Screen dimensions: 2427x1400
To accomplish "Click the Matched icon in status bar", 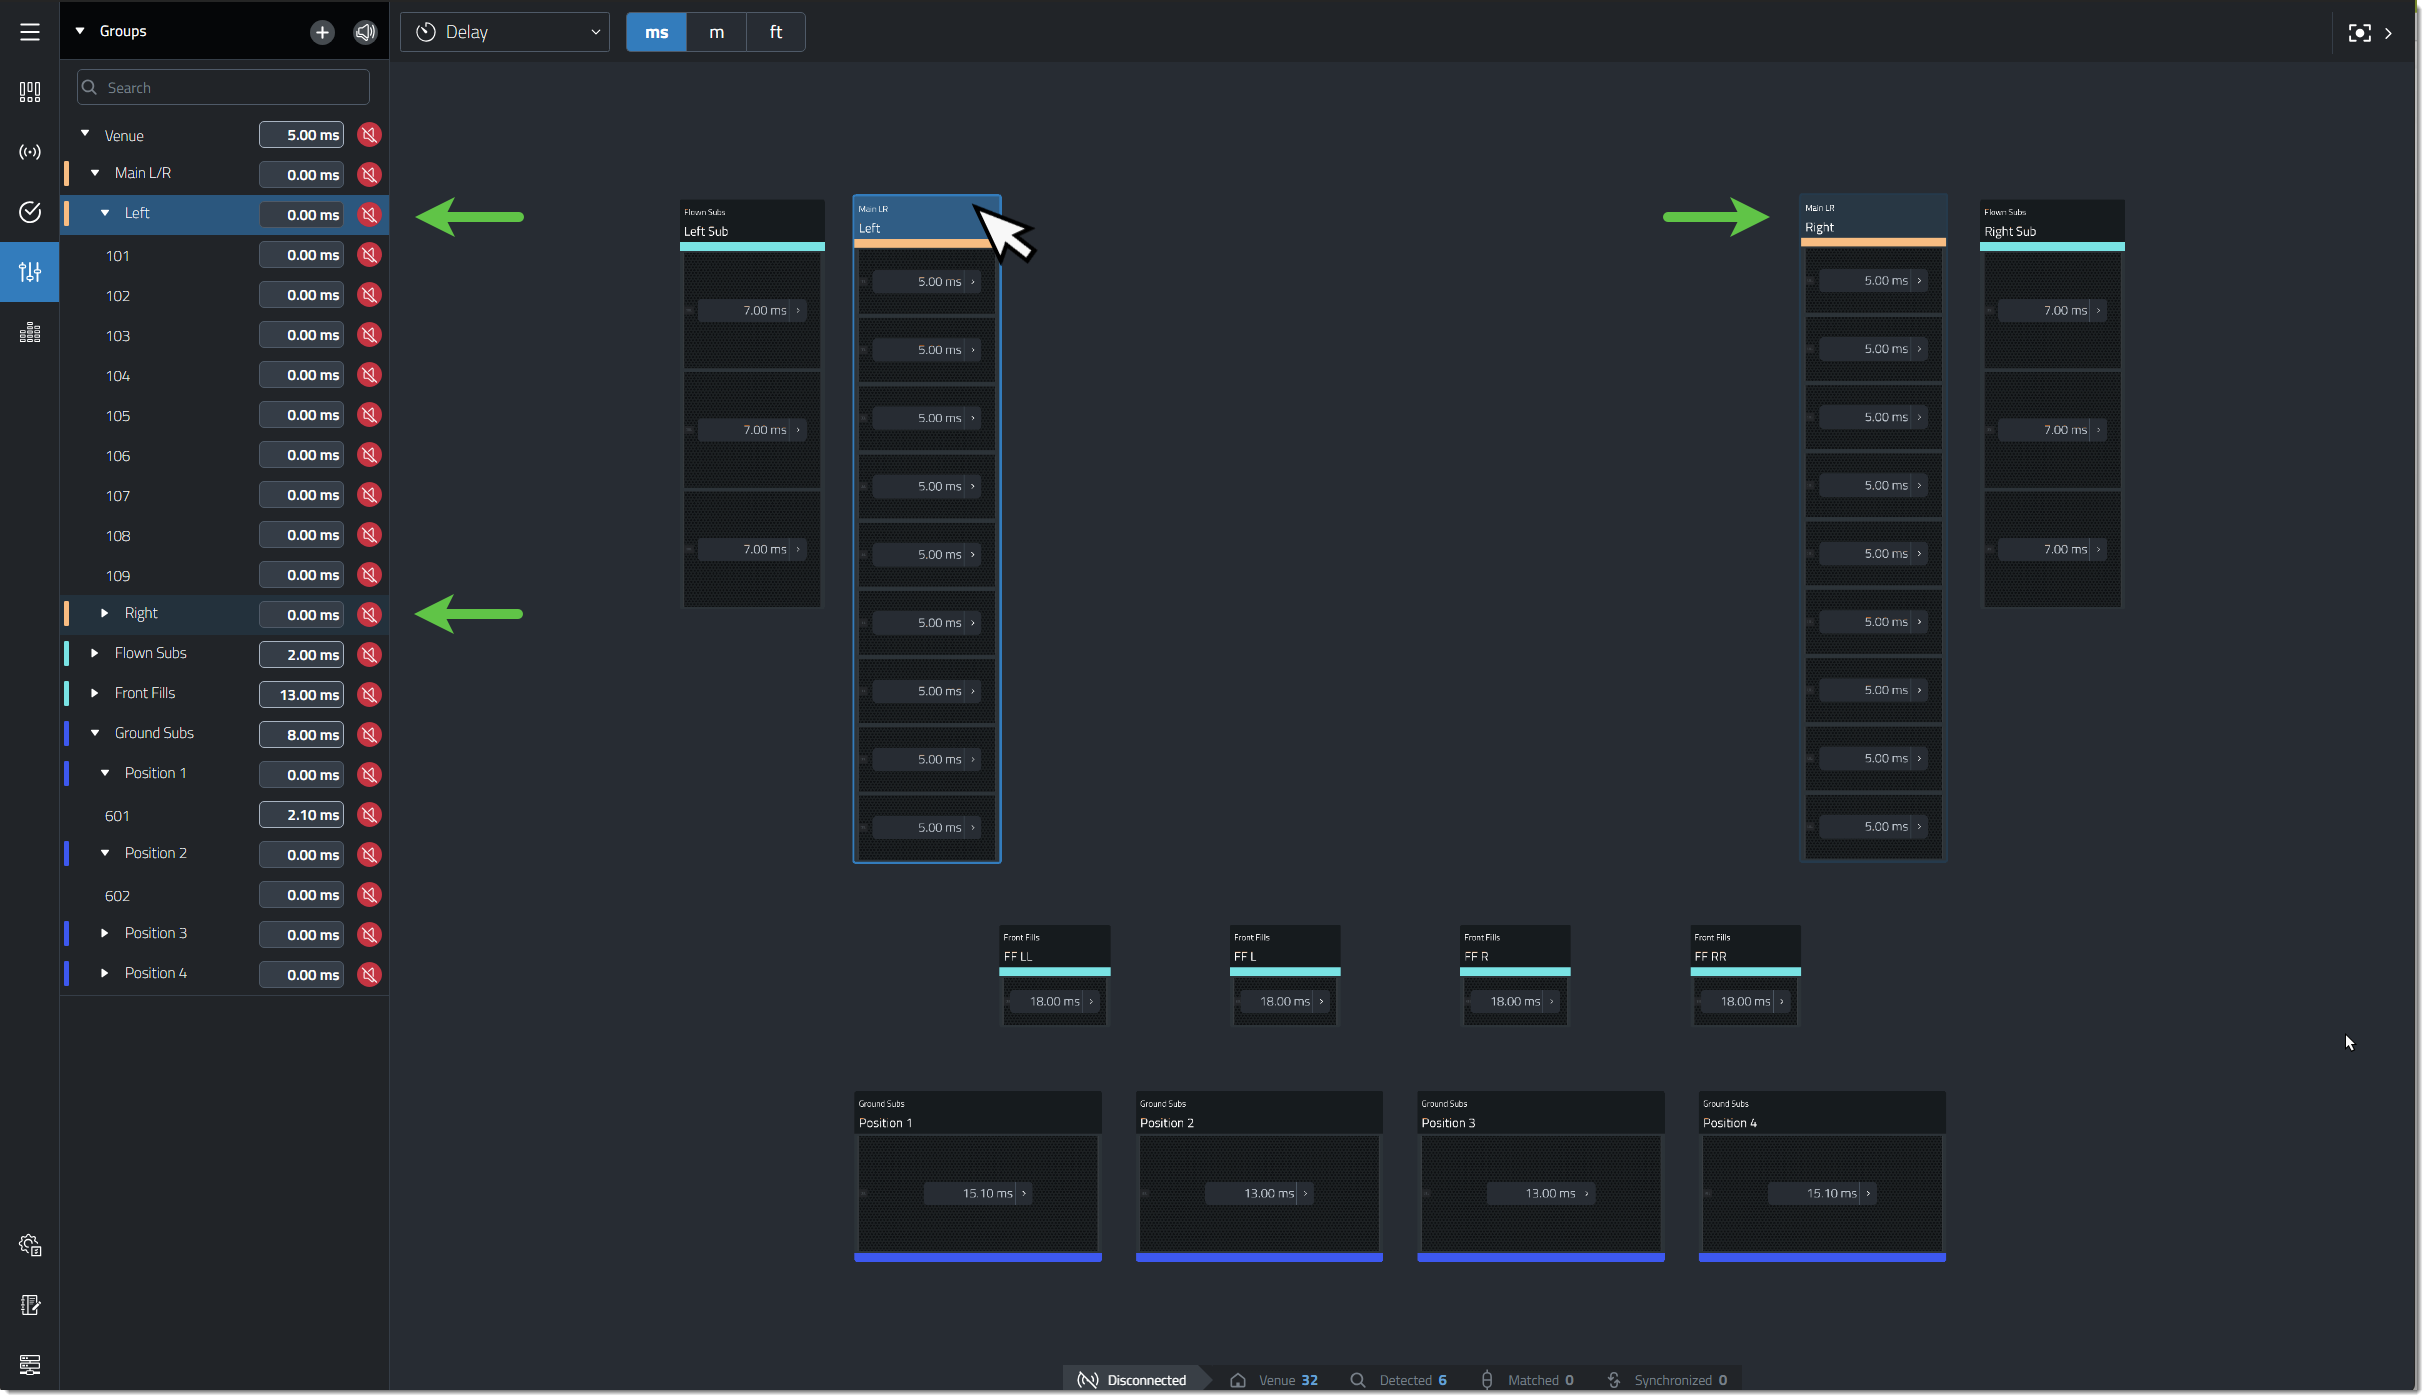I will (x=1487, y=1380).
